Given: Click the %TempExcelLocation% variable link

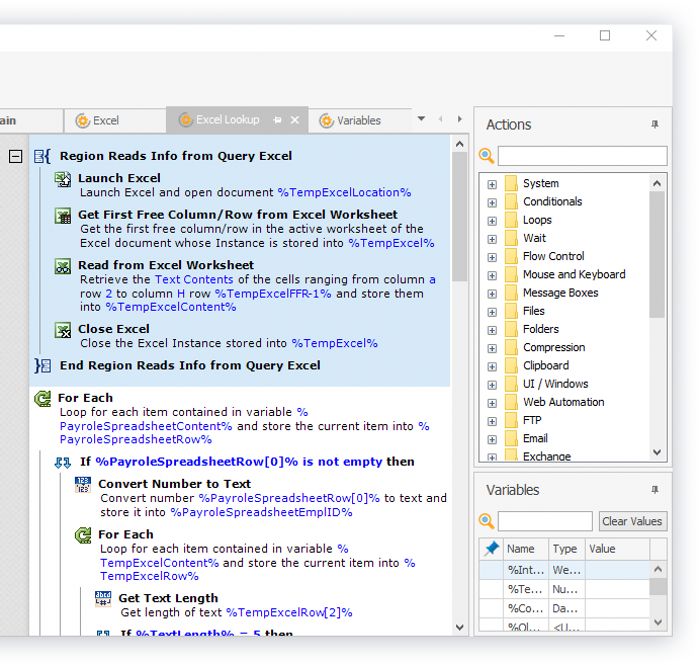Looking at the screenshot, I should pyautogui.click(x=344, y=193).
